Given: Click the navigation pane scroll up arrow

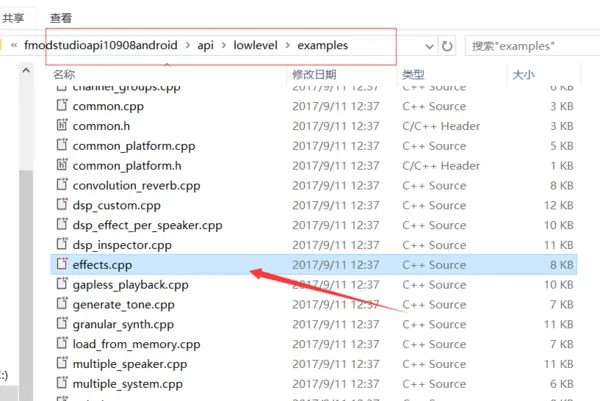Looking at the screenshot, I should click(x=26, y=70).
